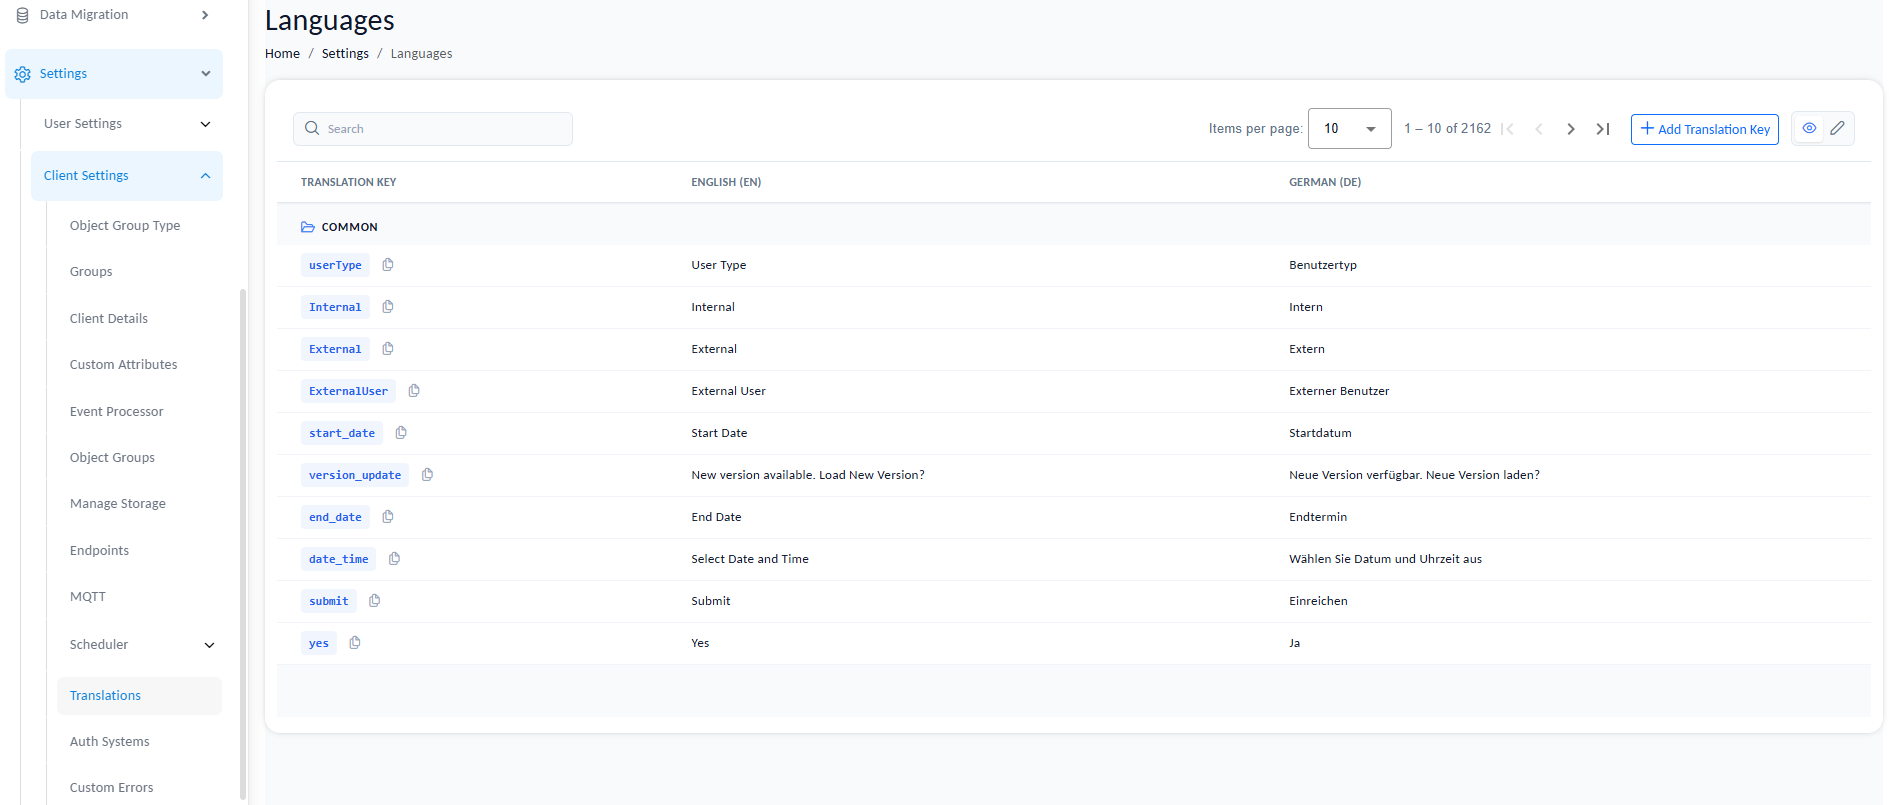The width and height of the screenshot is (1891, 805).
Task: Collapse the Client Settings section
Action: pyautogui.click(x=205, y=176)
